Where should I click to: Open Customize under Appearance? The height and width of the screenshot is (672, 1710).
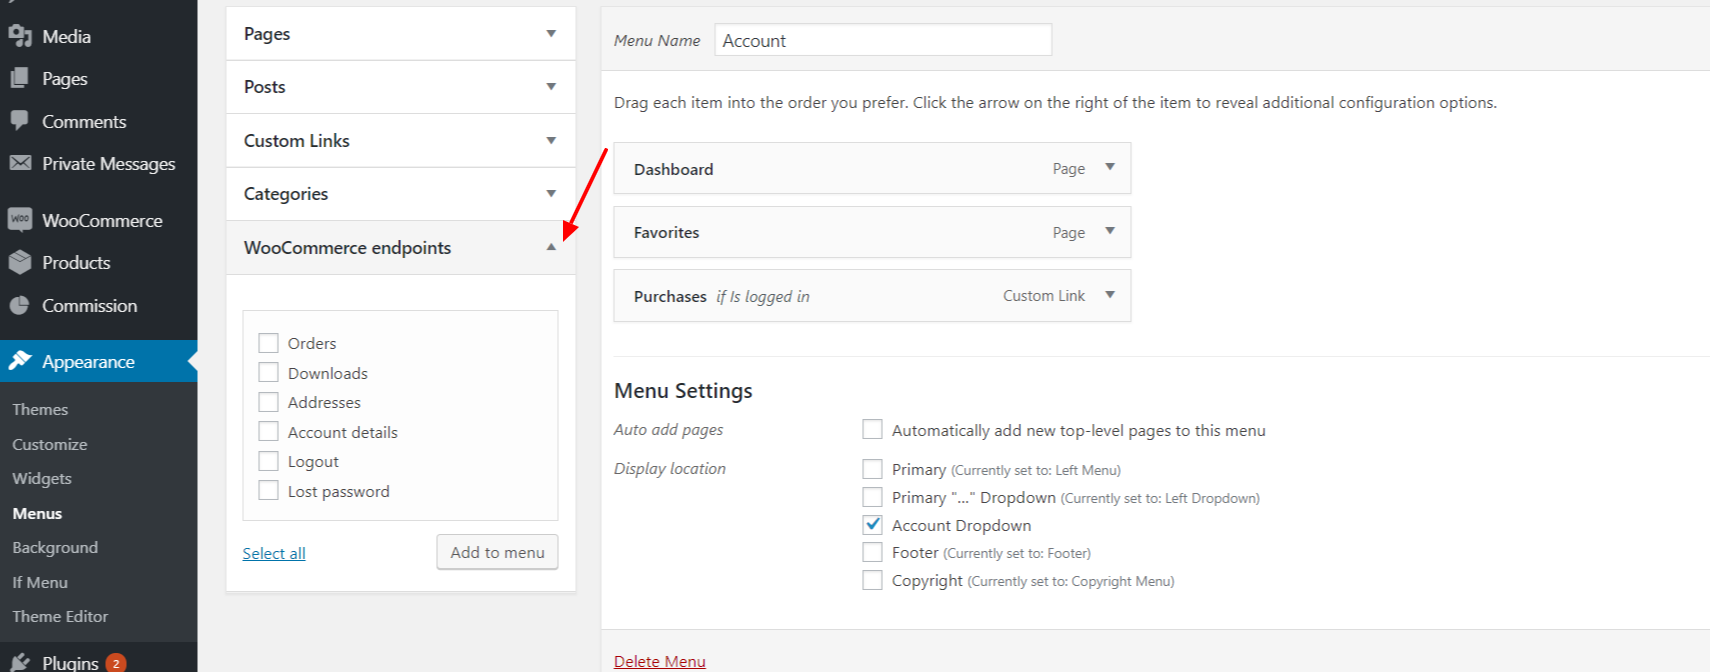coord(50,444)
